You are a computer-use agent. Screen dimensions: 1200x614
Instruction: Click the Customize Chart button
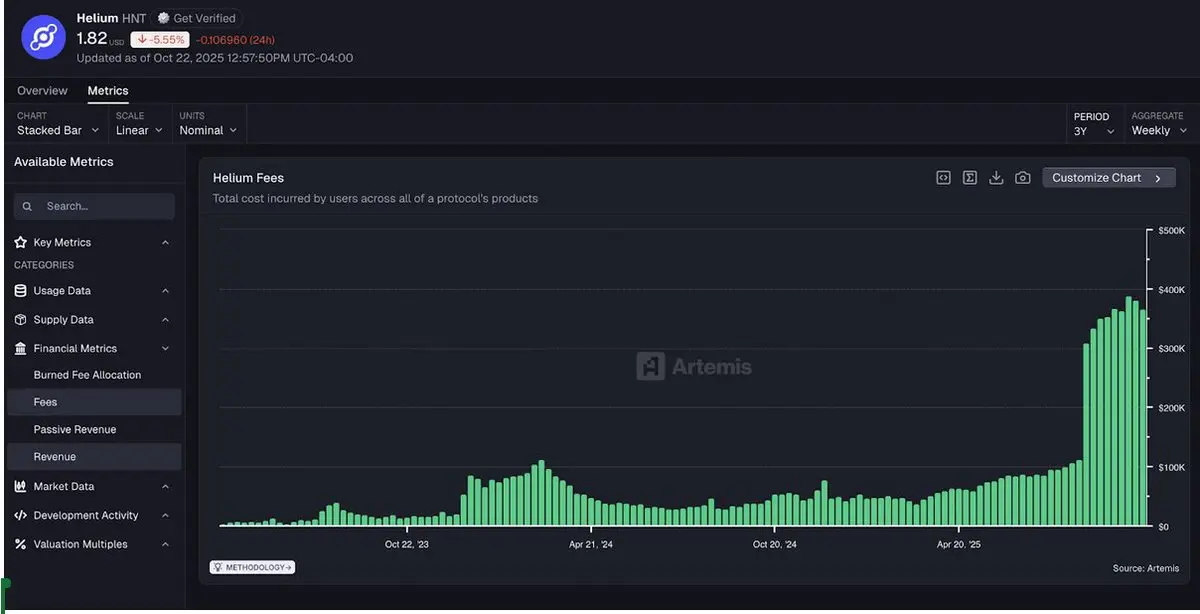pos(1108,178)
